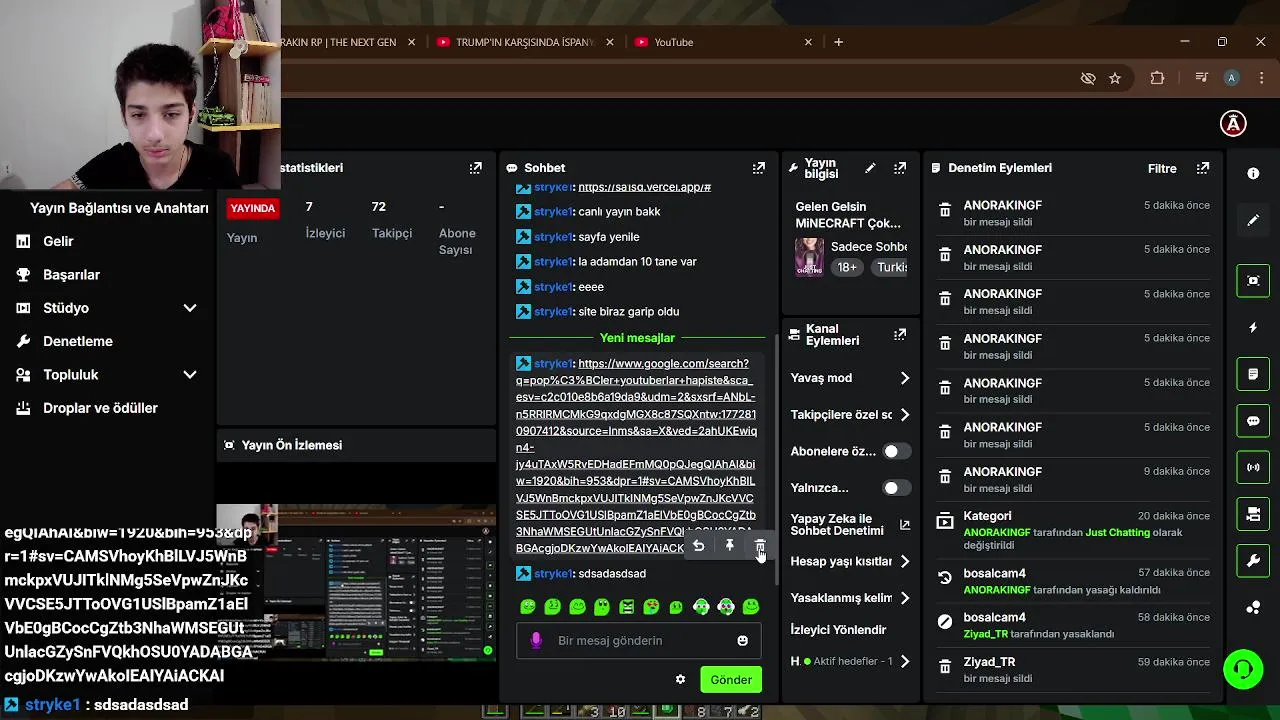This screenshot has width=1280, height=720.
Task: Open Takipçilere özel sohbet options
Action: 850,415
